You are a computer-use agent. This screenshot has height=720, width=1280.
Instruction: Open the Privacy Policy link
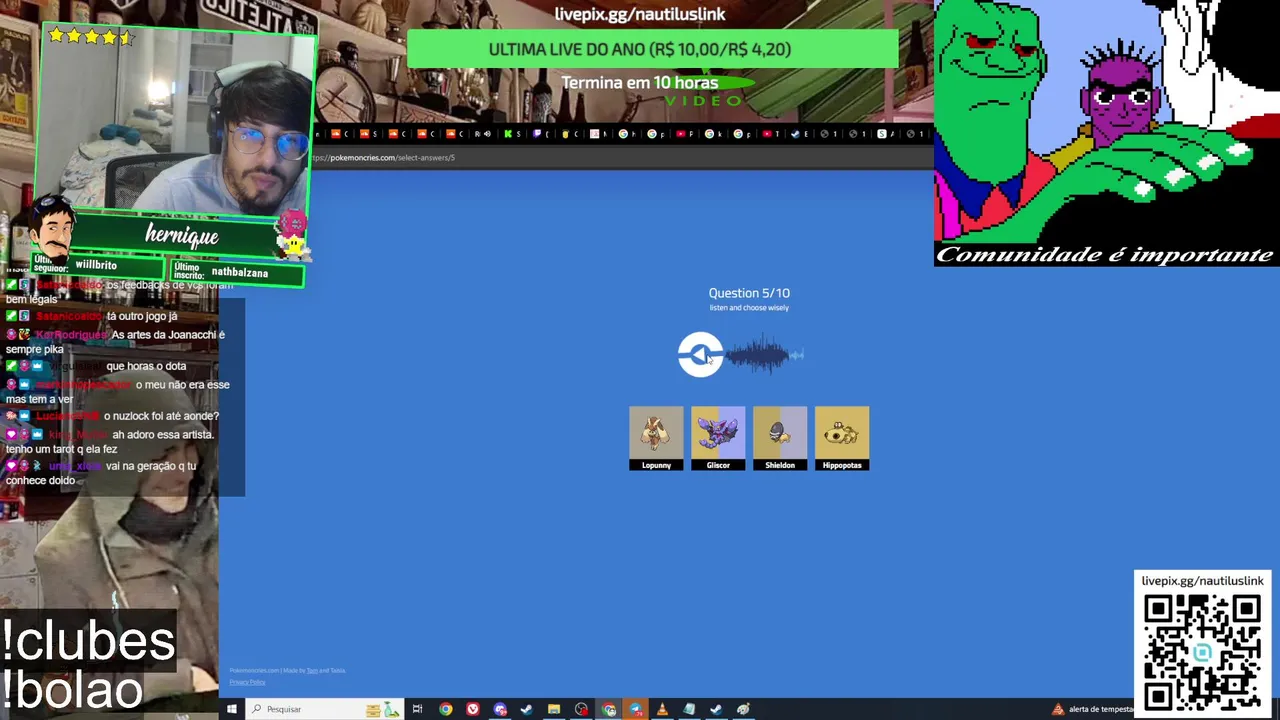(x=247, y=682)
